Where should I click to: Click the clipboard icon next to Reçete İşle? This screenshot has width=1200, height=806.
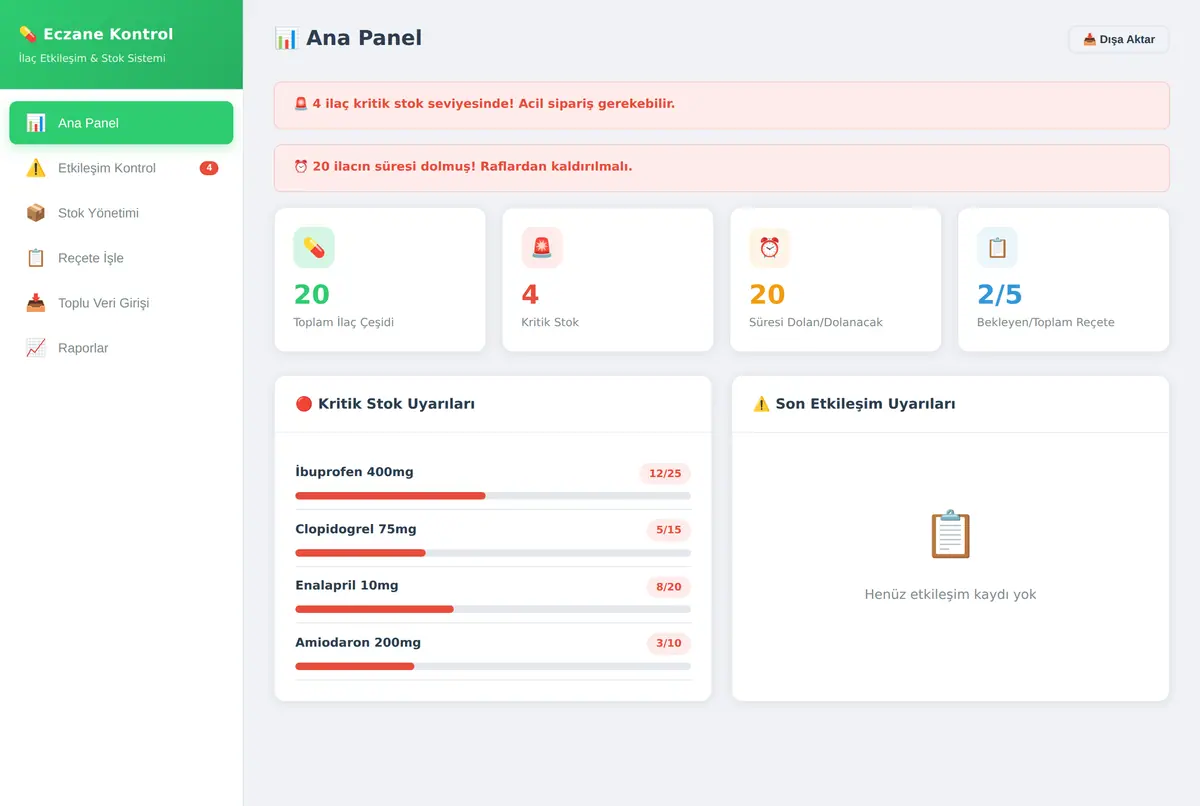pos(36,258)
